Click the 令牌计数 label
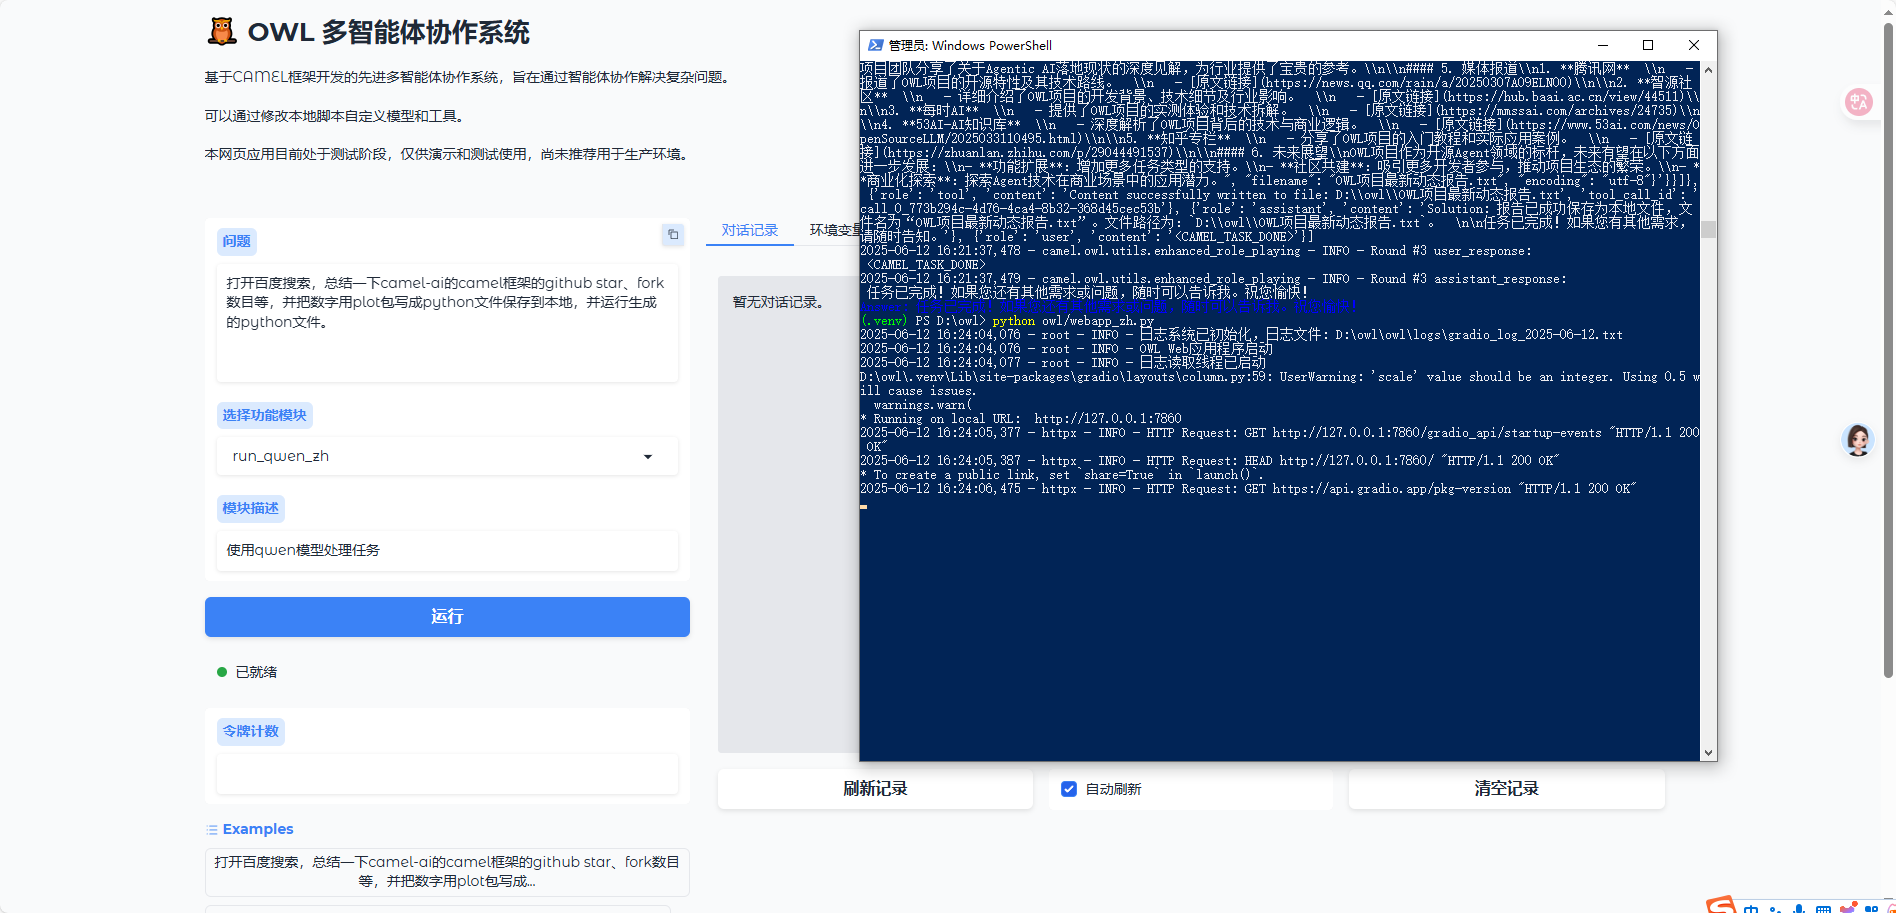The image size is (1896, 913). tap(251, 731)
